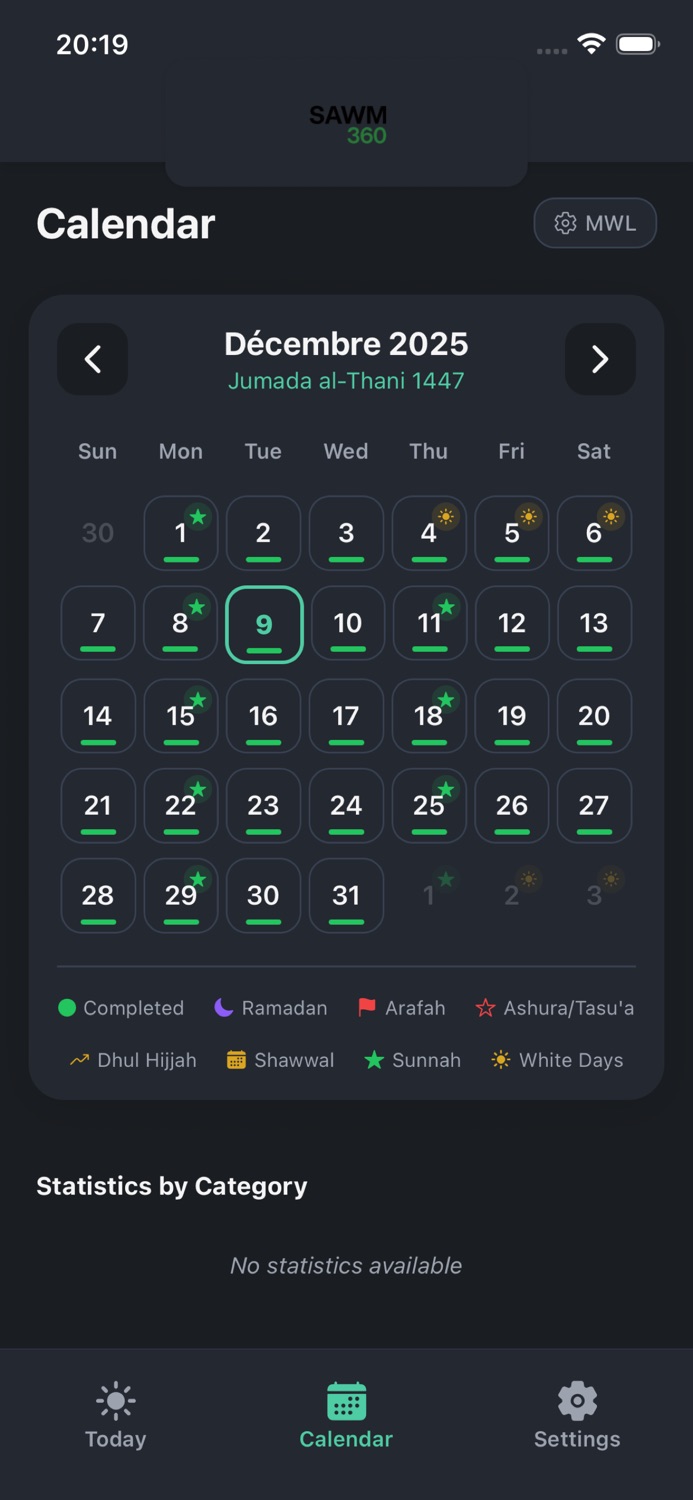
Task: Select December 5 White Day
Action: tap(512, 533)
